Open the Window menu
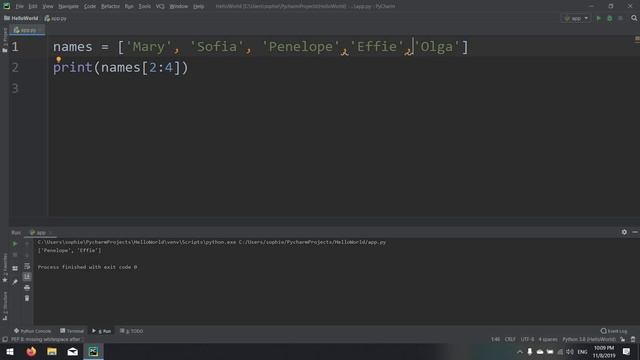 [178, 7]
